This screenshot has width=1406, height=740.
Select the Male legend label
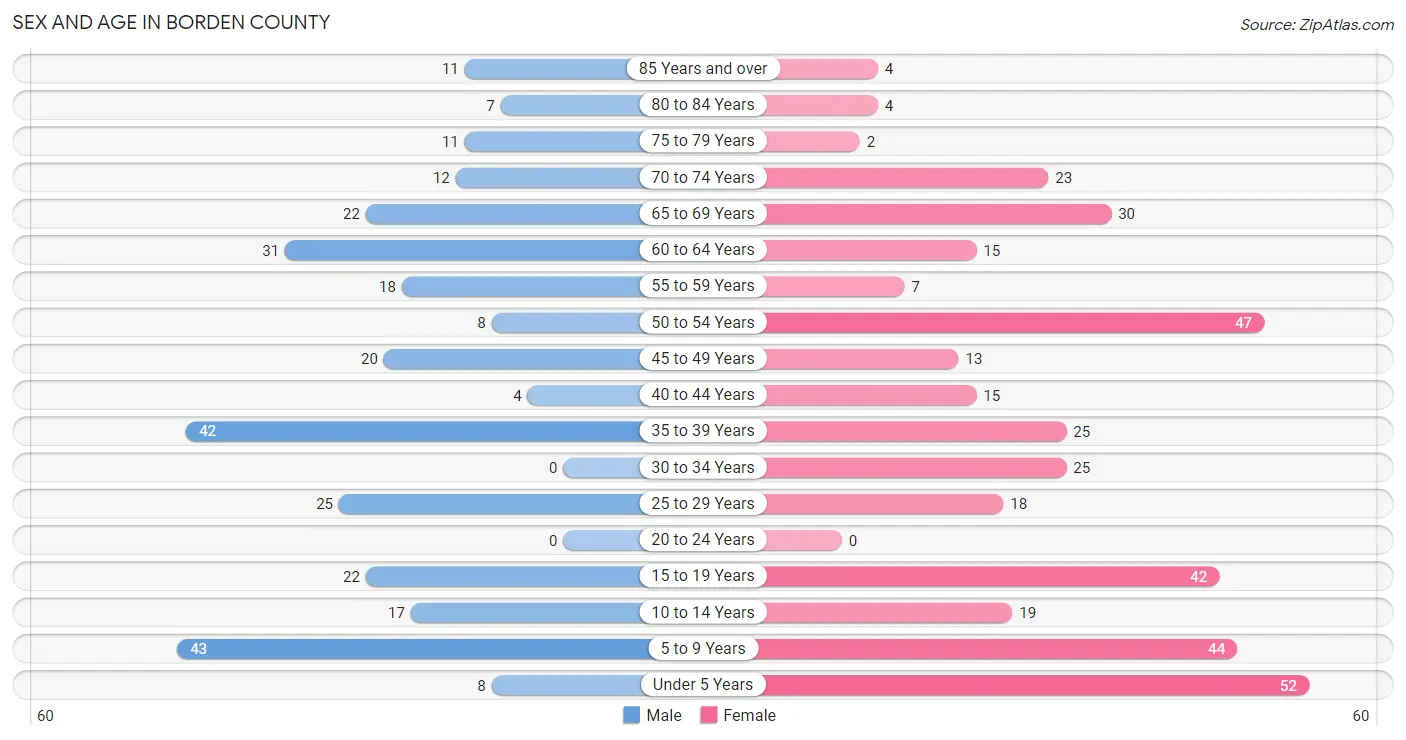[x=664, y=715]
